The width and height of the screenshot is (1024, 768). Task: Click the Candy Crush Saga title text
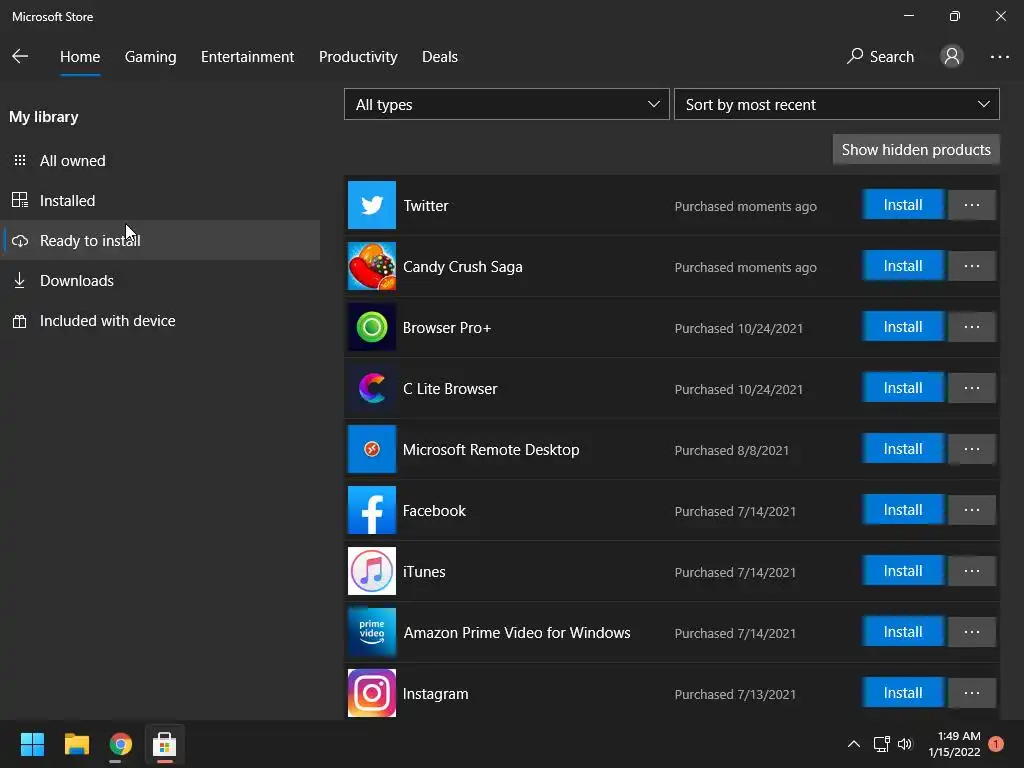462,266
